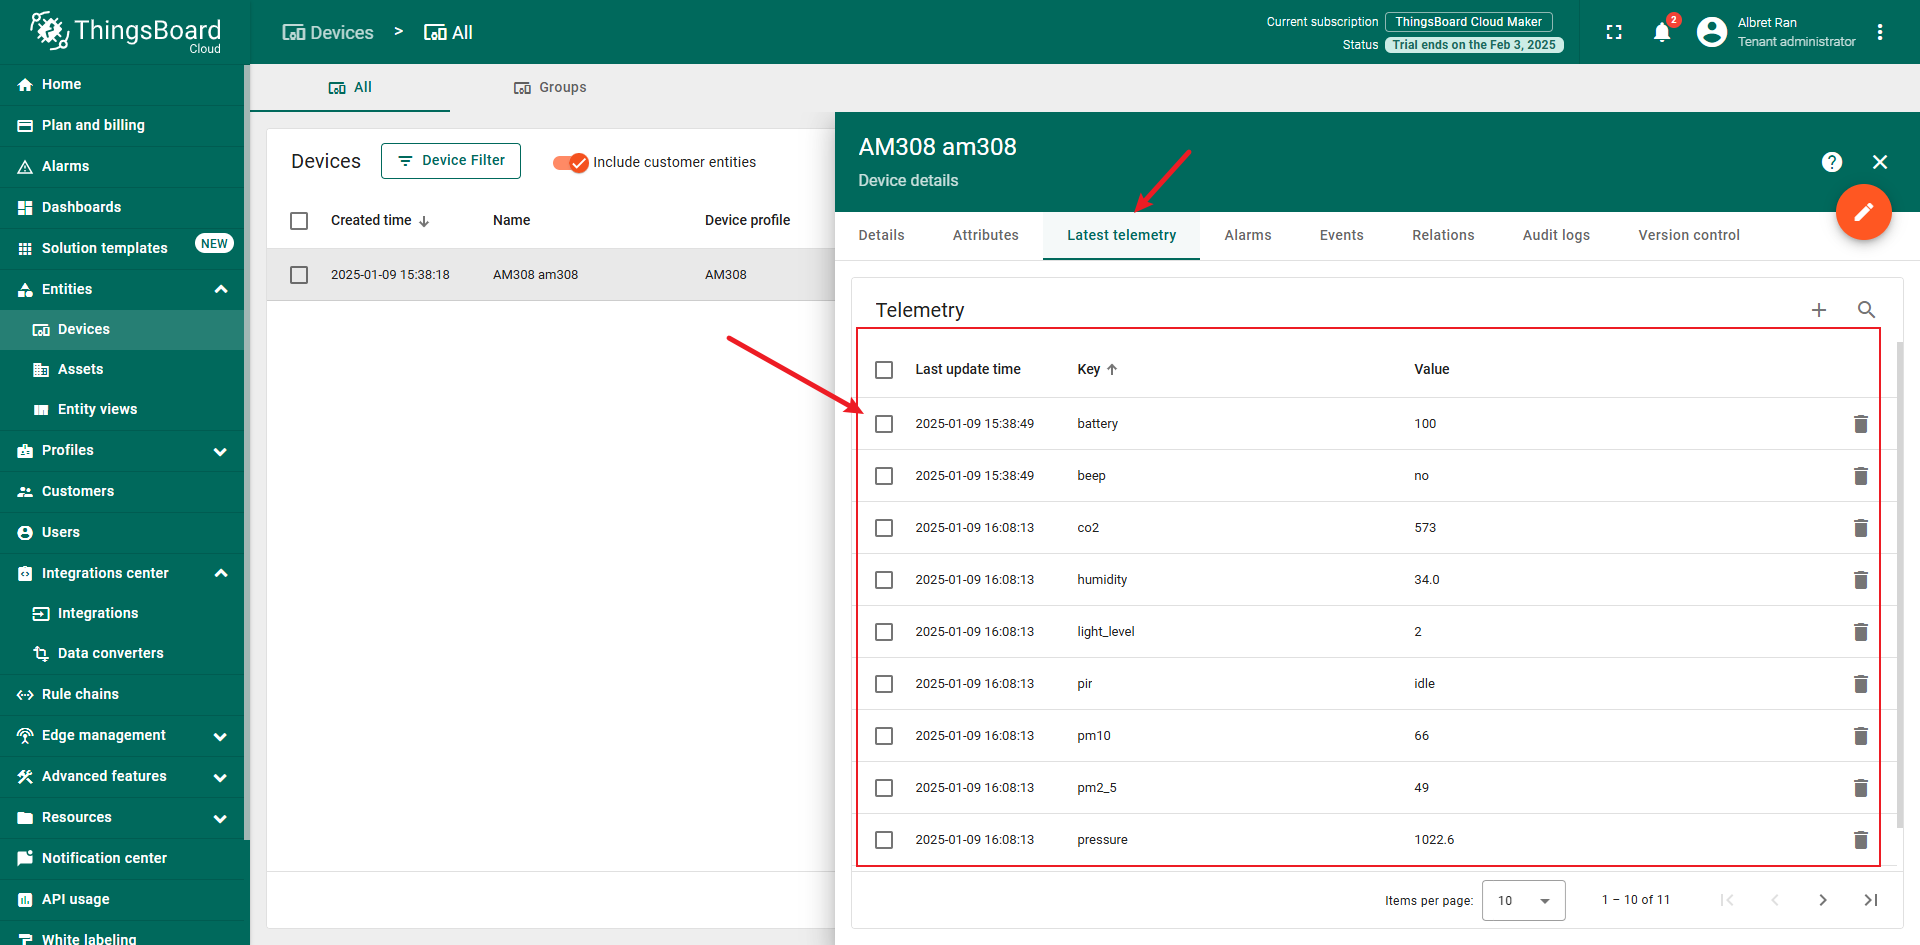Expand the Profiles sidebar section

click(x=221, y=451)
